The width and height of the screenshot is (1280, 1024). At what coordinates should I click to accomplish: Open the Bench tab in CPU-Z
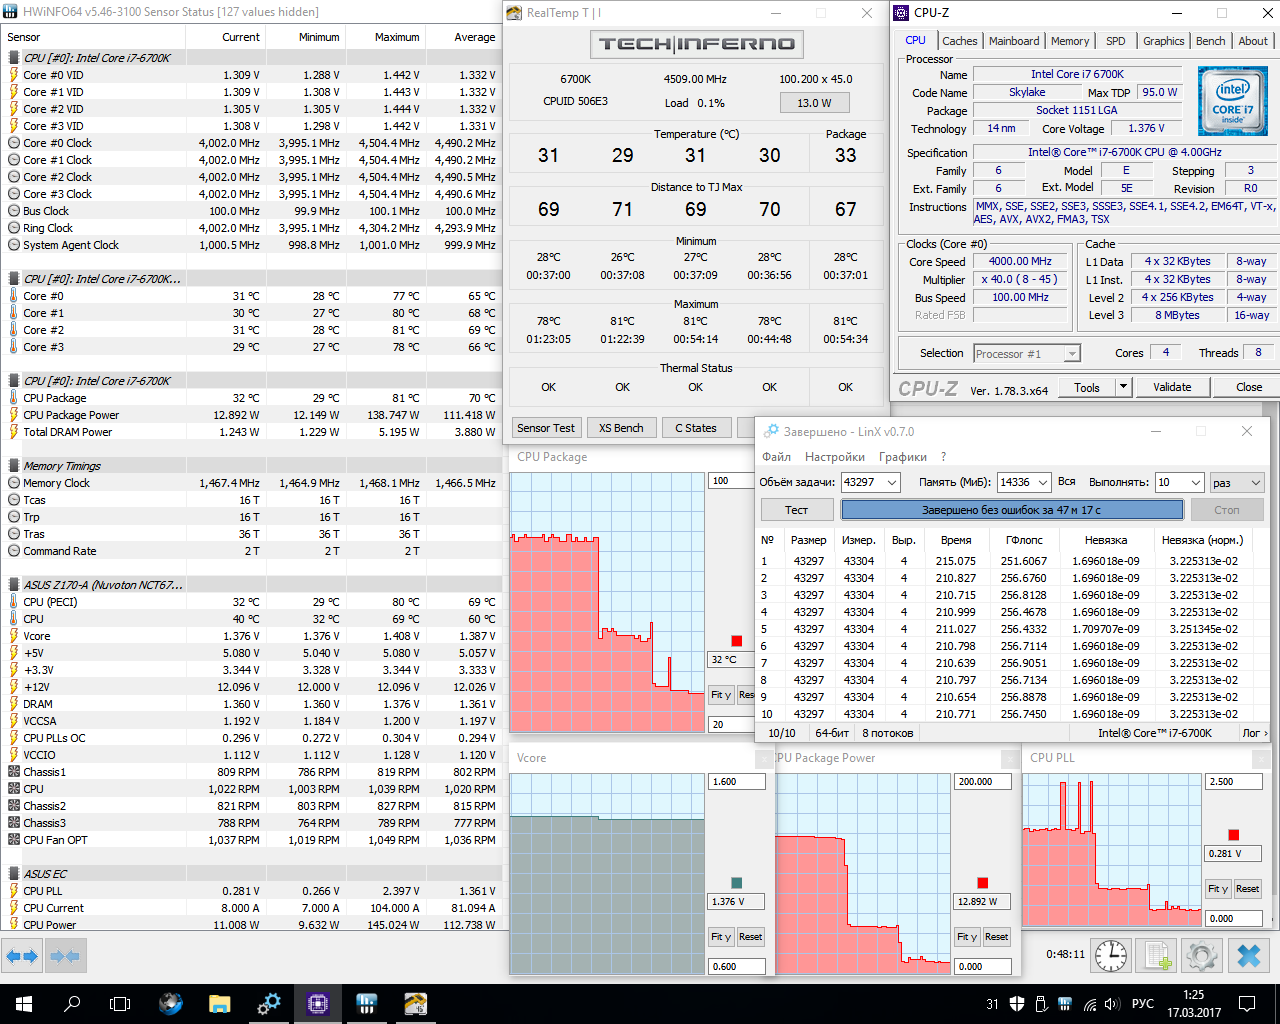pyautogui.click(x=1211, y=41)
